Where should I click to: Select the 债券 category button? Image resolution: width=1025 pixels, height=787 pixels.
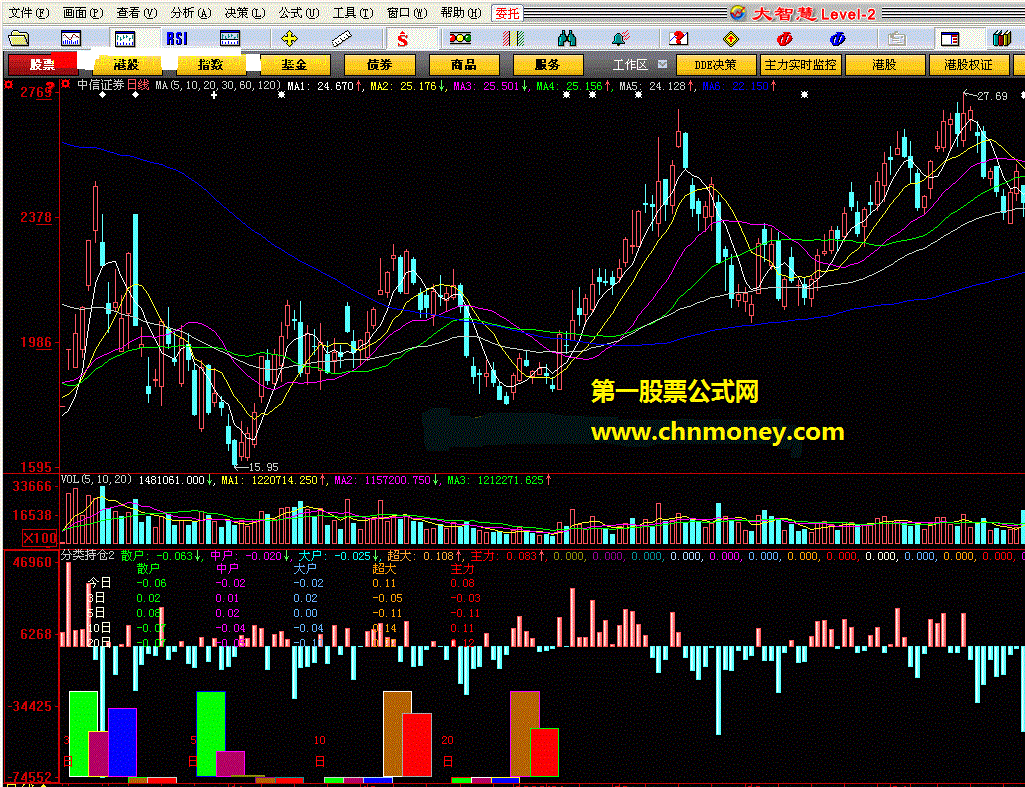click(x=380, y=65)
